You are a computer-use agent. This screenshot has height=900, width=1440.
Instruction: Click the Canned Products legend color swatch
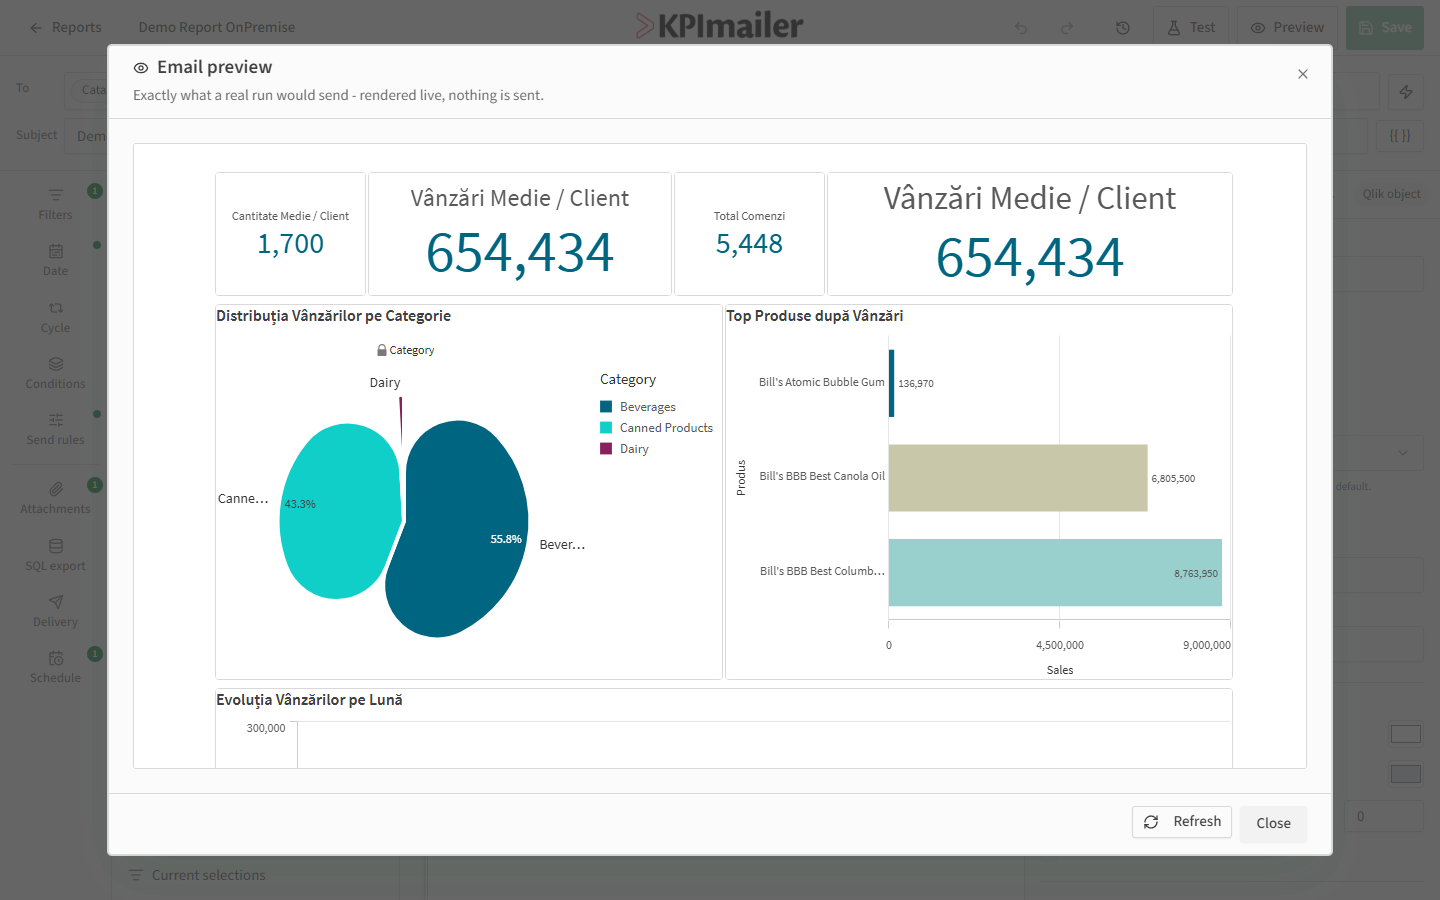pos(606,427)
